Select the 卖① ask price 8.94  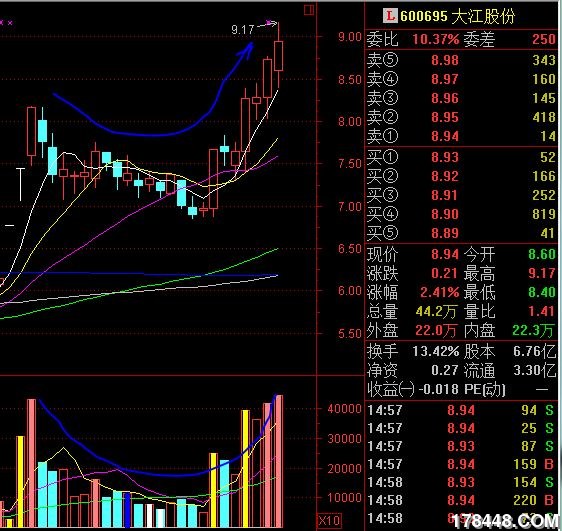[445, 136]
